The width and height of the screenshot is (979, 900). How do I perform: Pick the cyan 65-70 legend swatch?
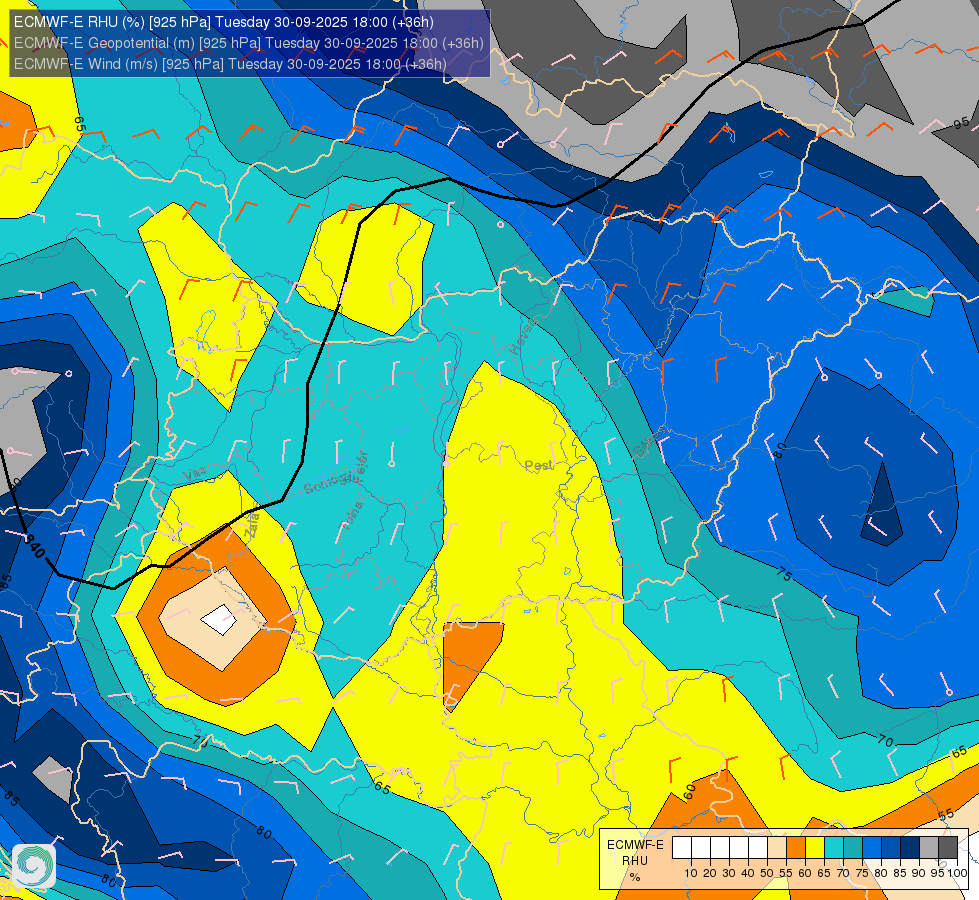pyautogui.click(x=834, y=848)
